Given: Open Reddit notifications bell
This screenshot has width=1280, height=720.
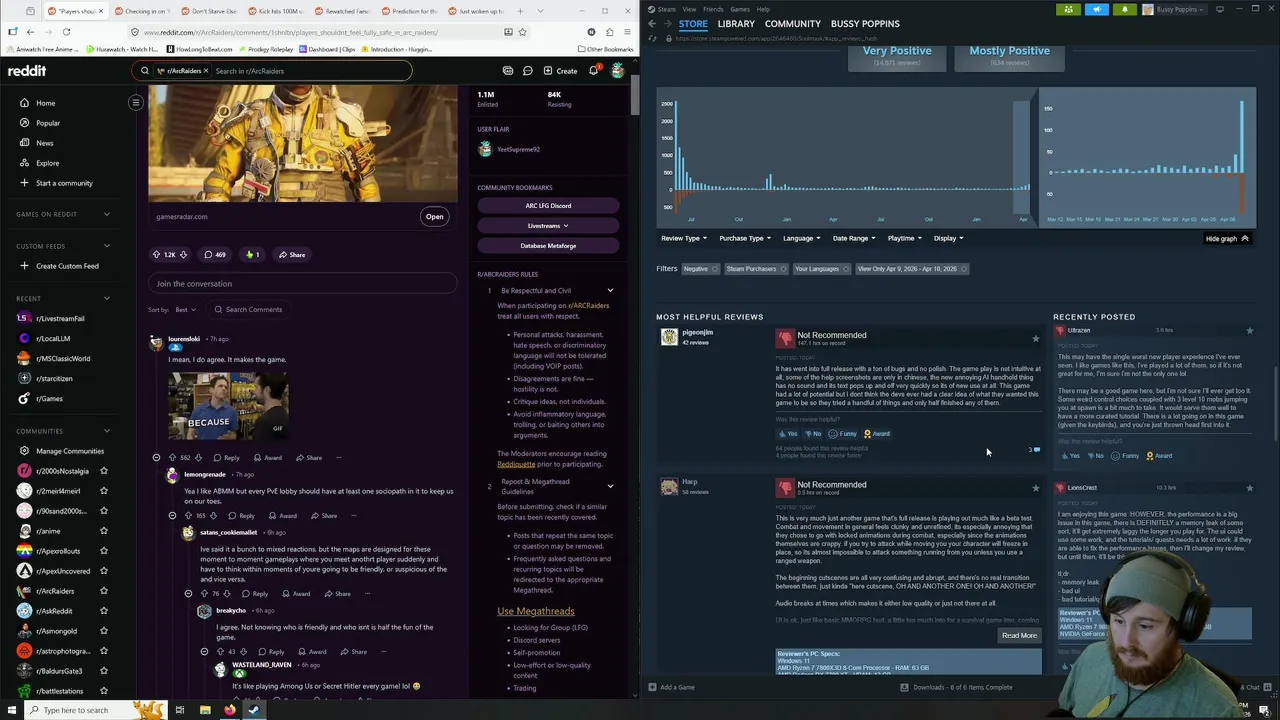Looking at the screenshot, I should point(593,71).
